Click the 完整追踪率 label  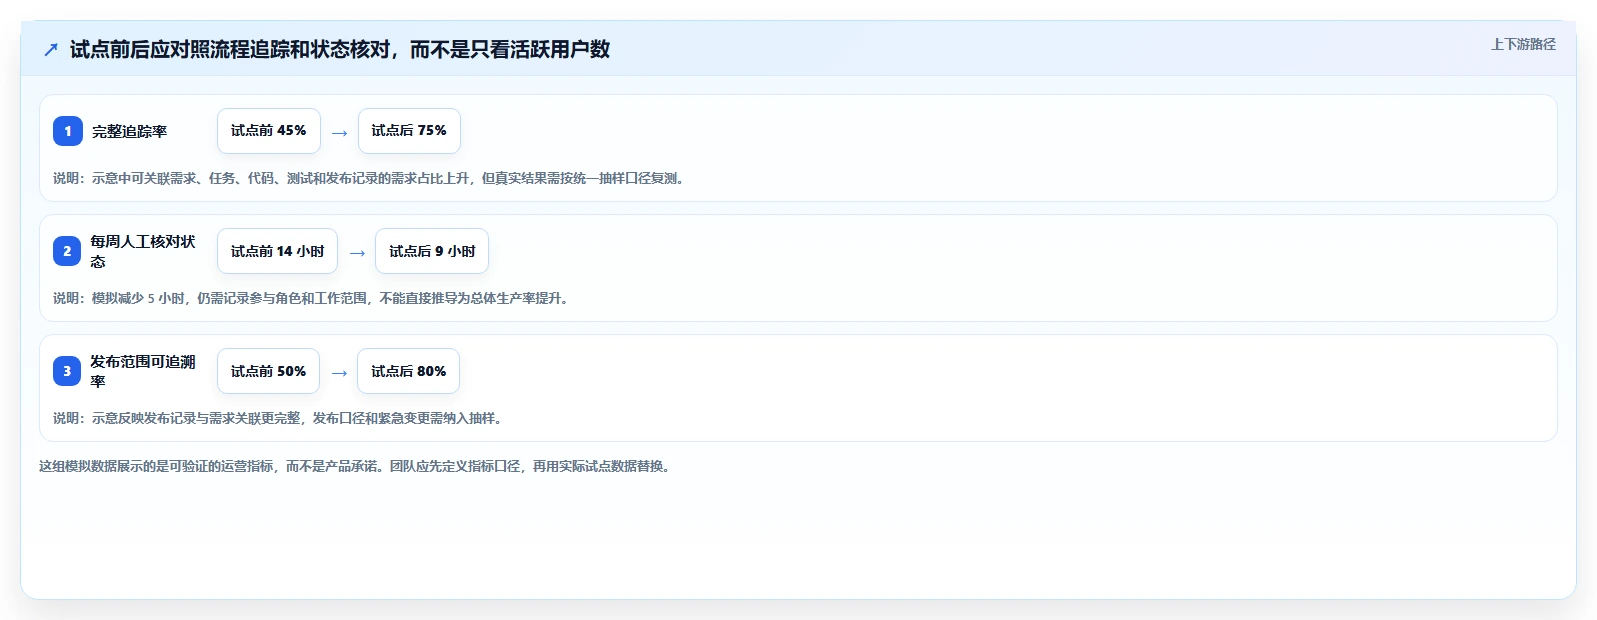[130, 131]
